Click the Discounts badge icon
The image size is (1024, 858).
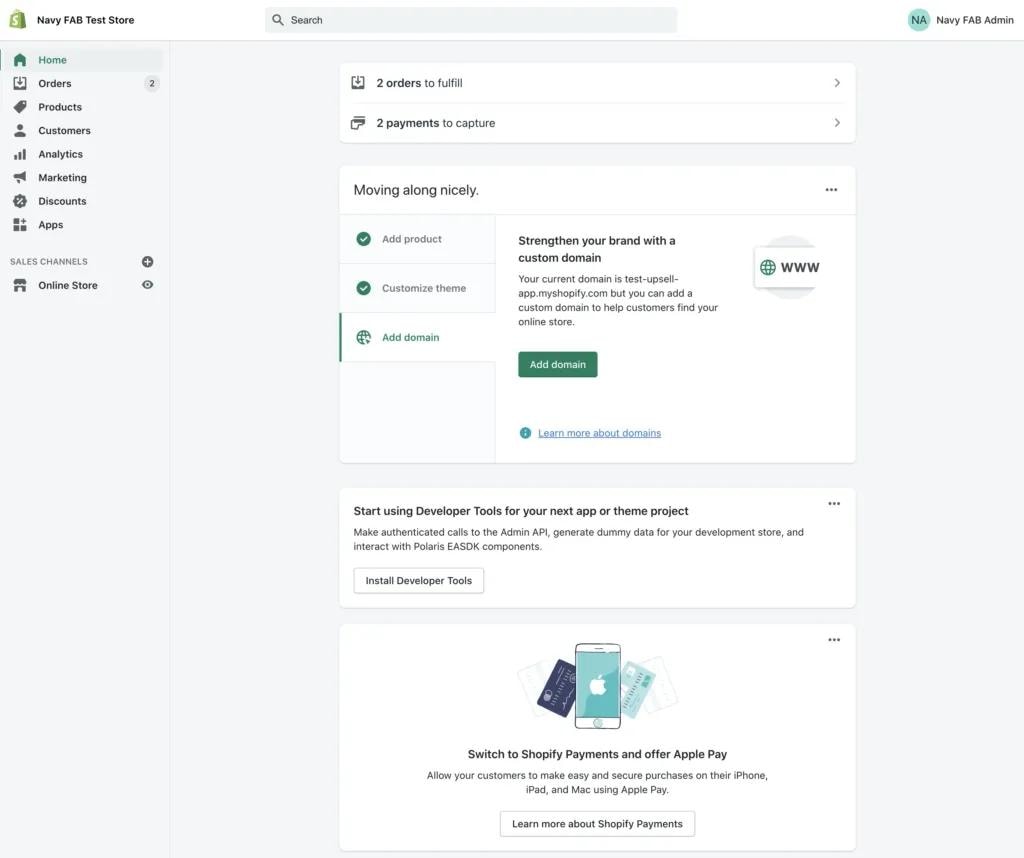point(20,201)
